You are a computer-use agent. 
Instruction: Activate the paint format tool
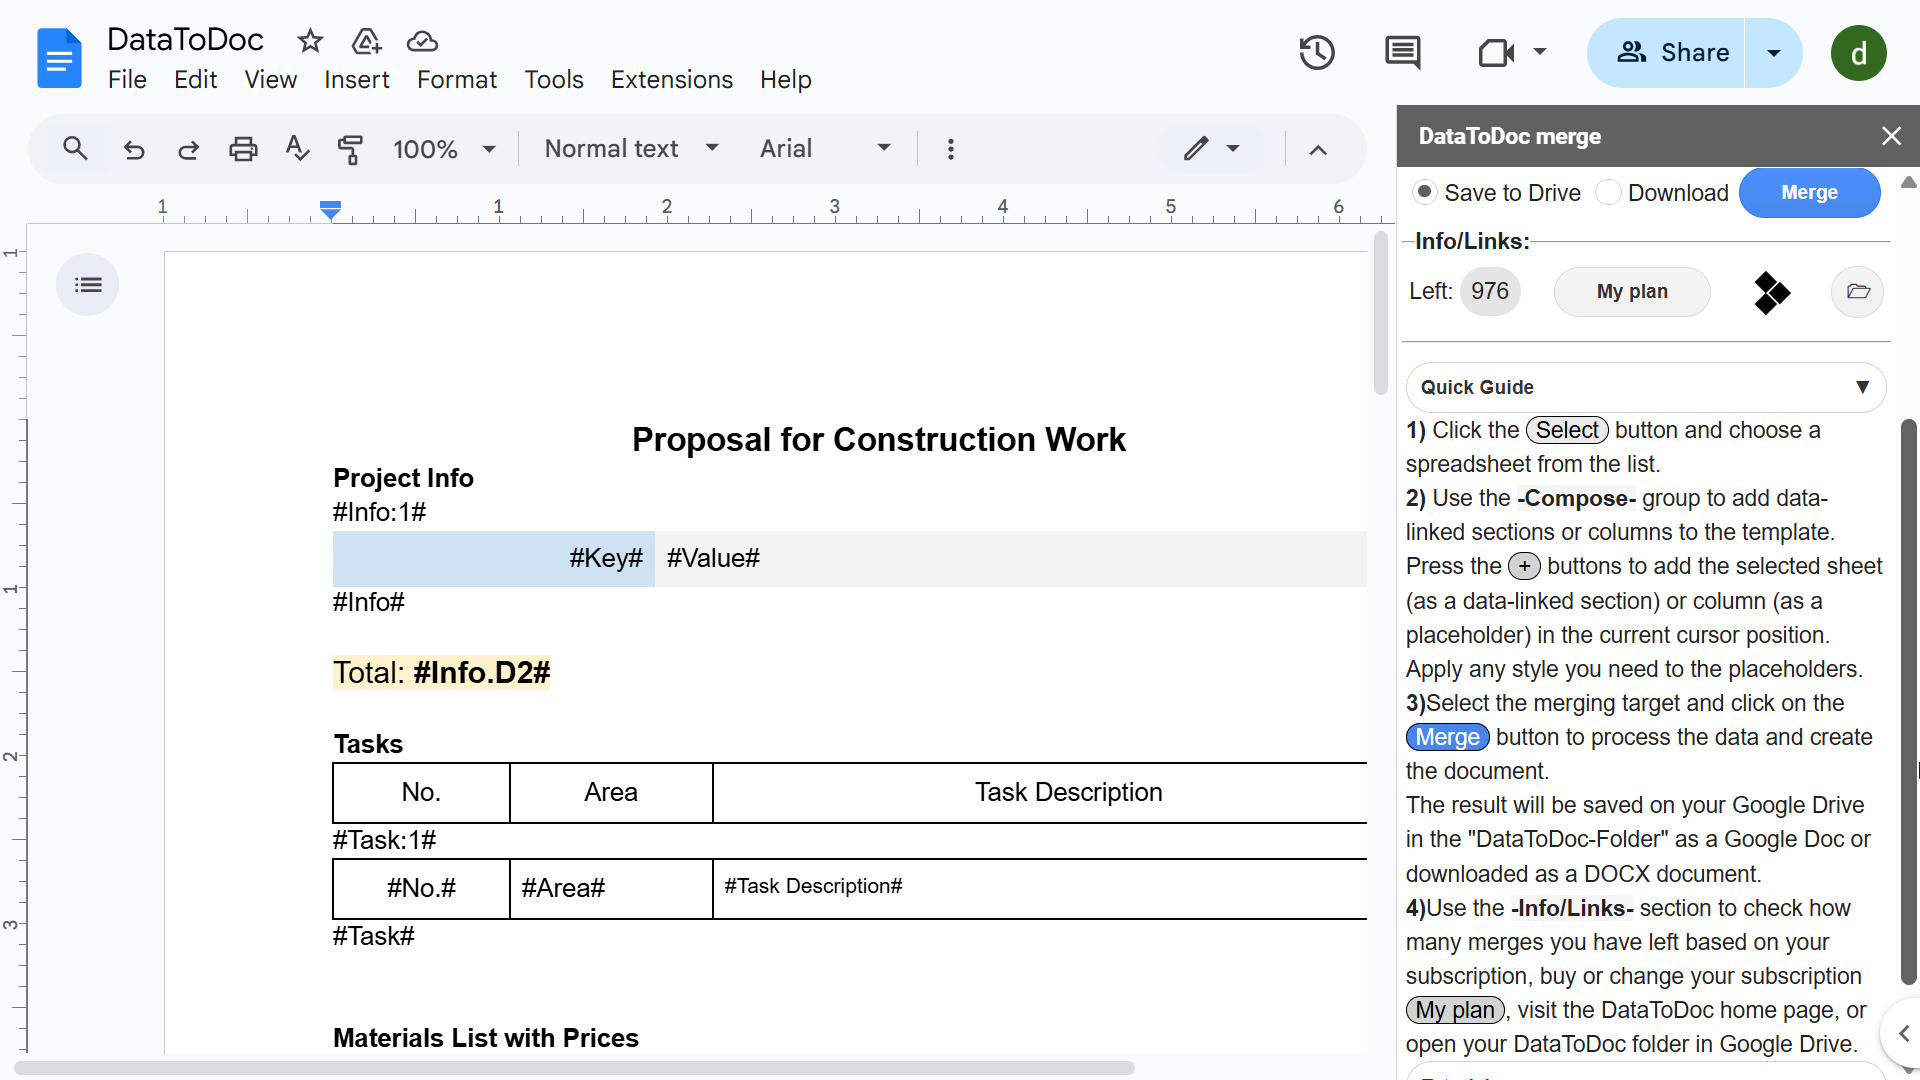coord(350,149)
